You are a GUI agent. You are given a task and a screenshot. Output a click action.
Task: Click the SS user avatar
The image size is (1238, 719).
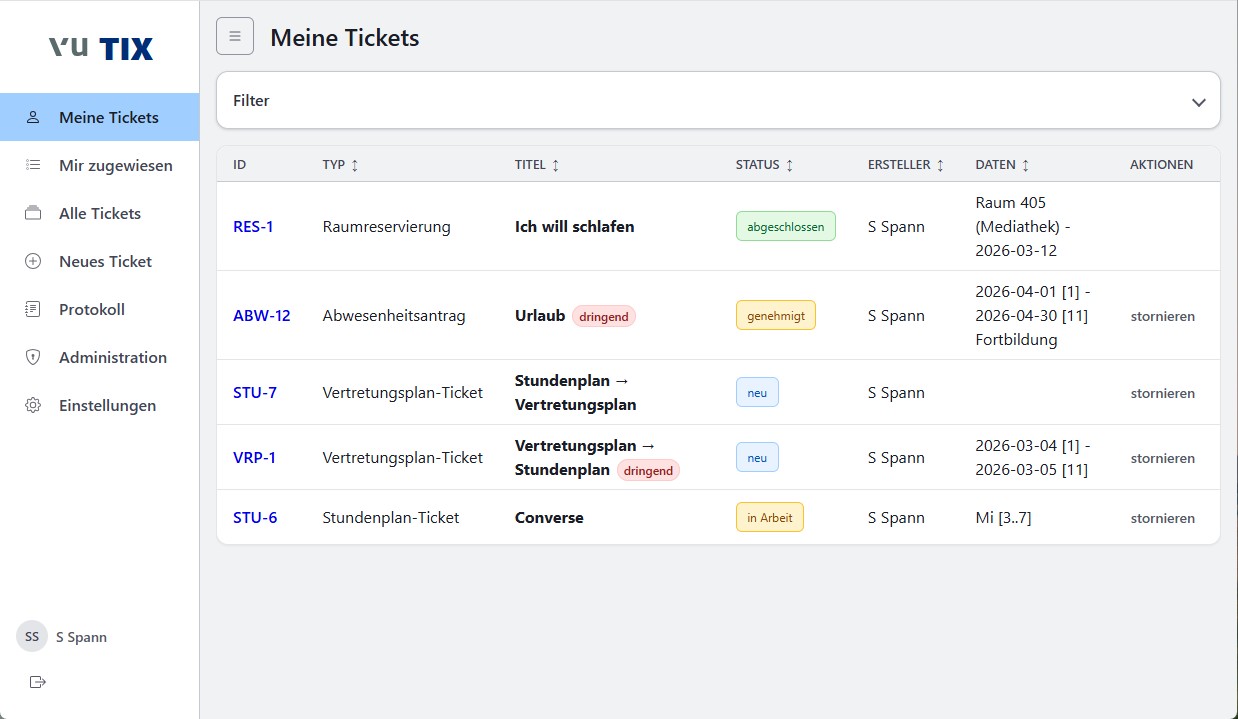coord(31,636)
